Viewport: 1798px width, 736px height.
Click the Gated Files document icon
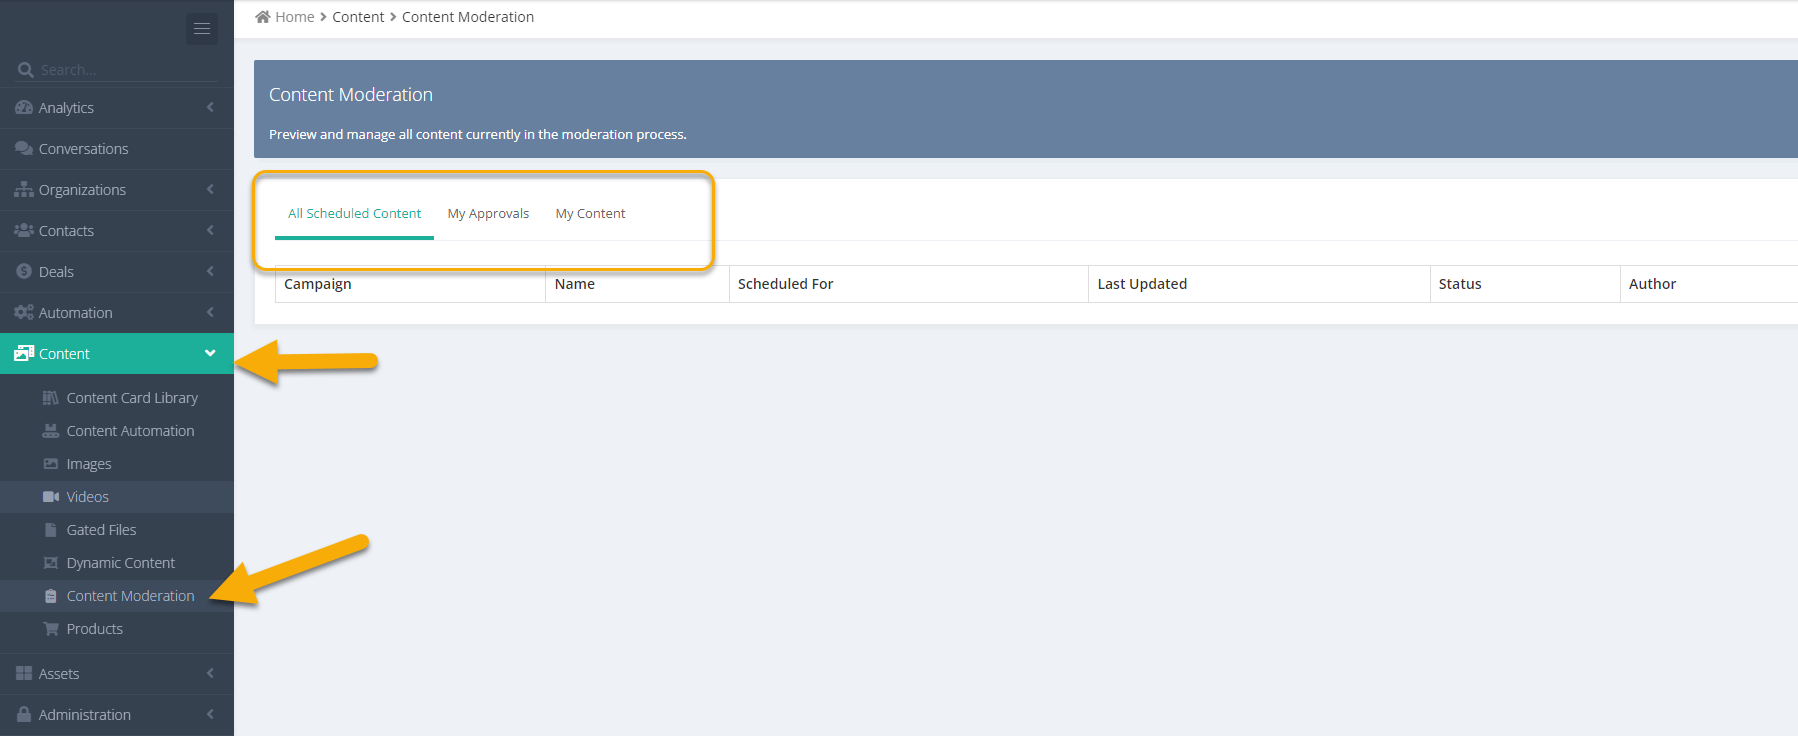(x=51, y=529)
